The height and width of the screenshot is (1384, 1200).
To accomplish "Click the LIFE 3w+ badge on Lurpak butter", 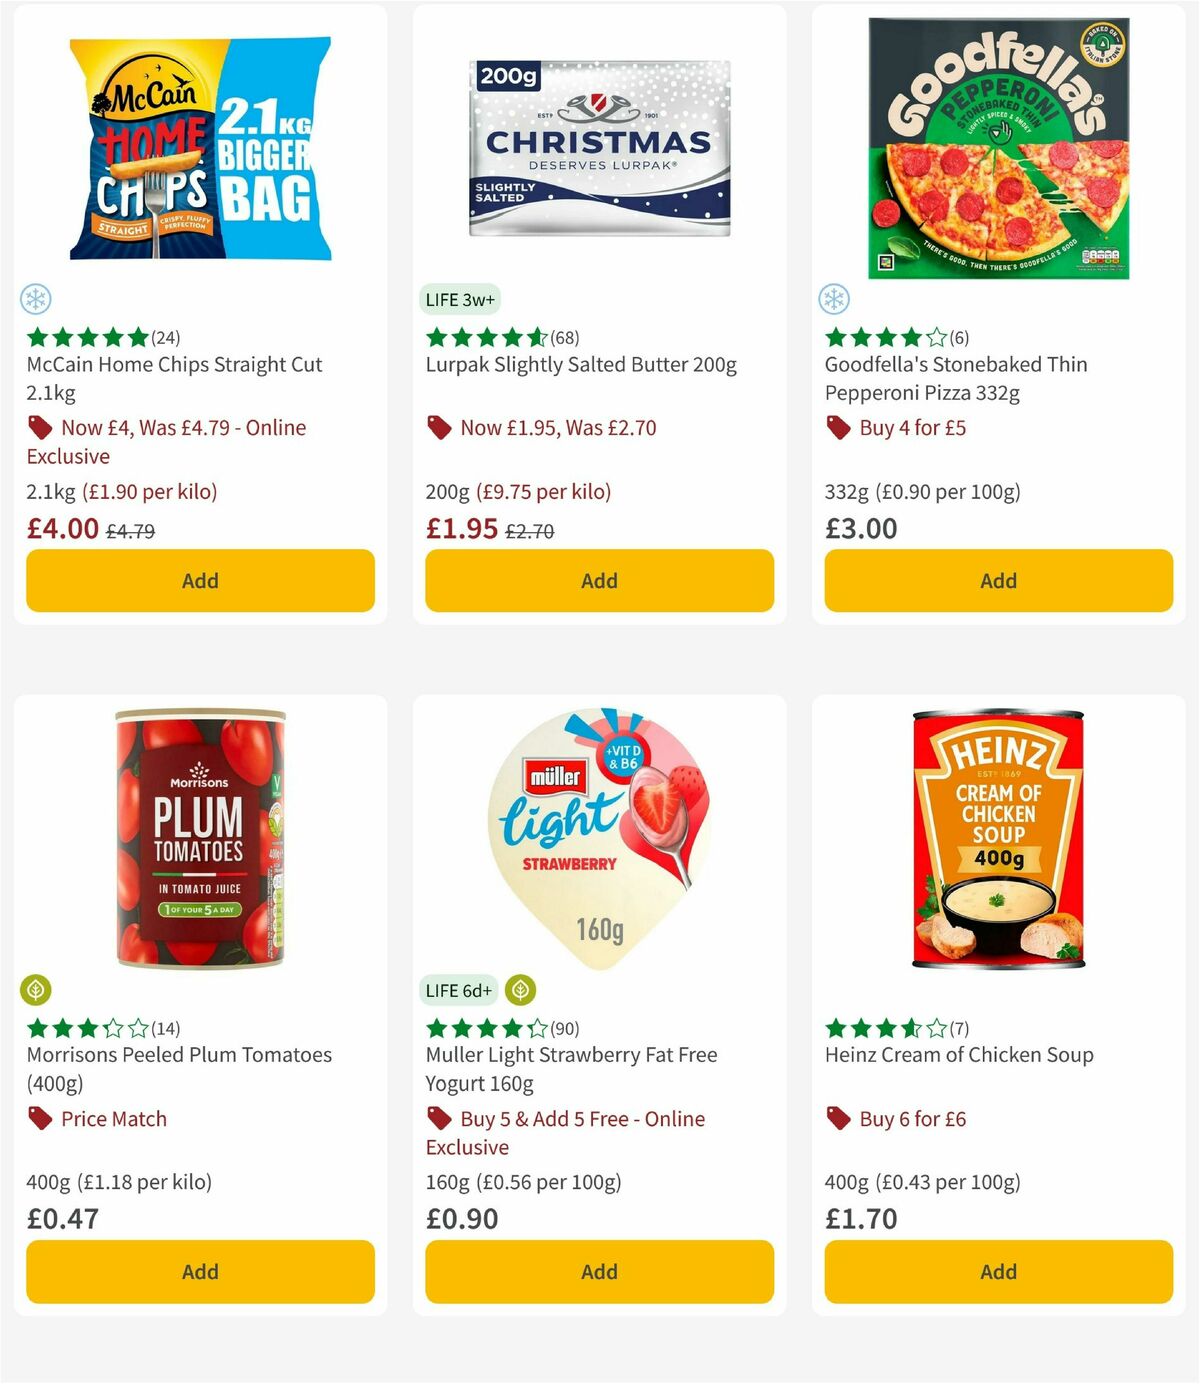I will coord(459,299).
